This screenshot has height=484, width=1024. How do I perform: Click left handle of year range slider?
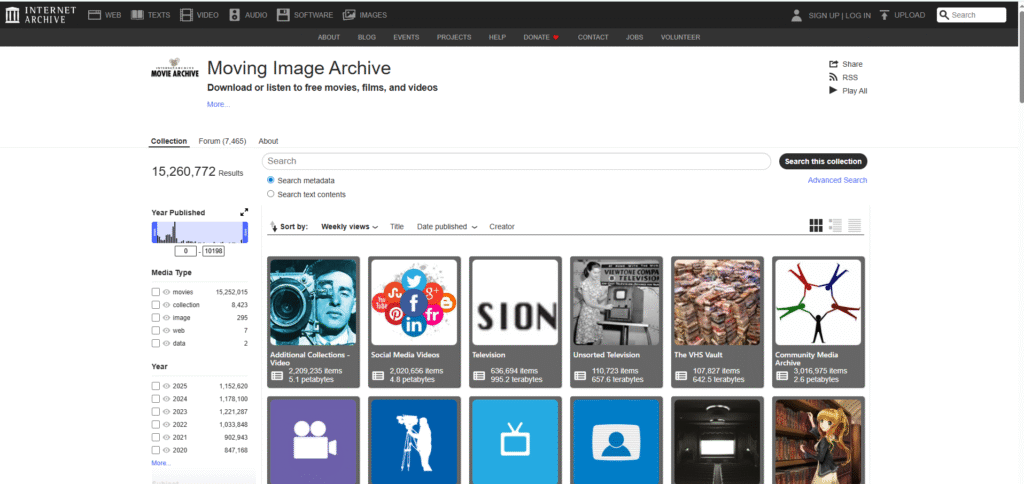coord(154,233)
